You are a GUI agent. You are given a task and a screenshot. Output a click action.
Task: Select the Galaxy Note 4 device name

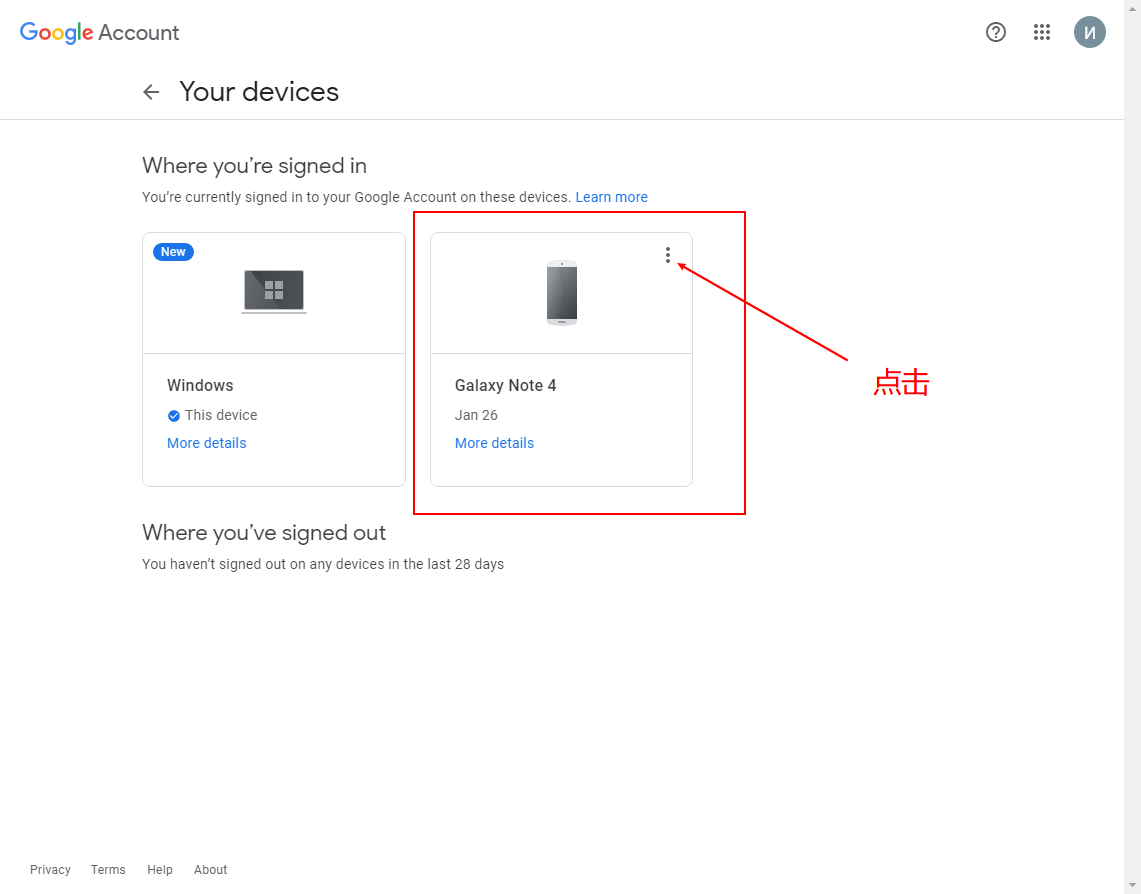(x=506, y=386)
